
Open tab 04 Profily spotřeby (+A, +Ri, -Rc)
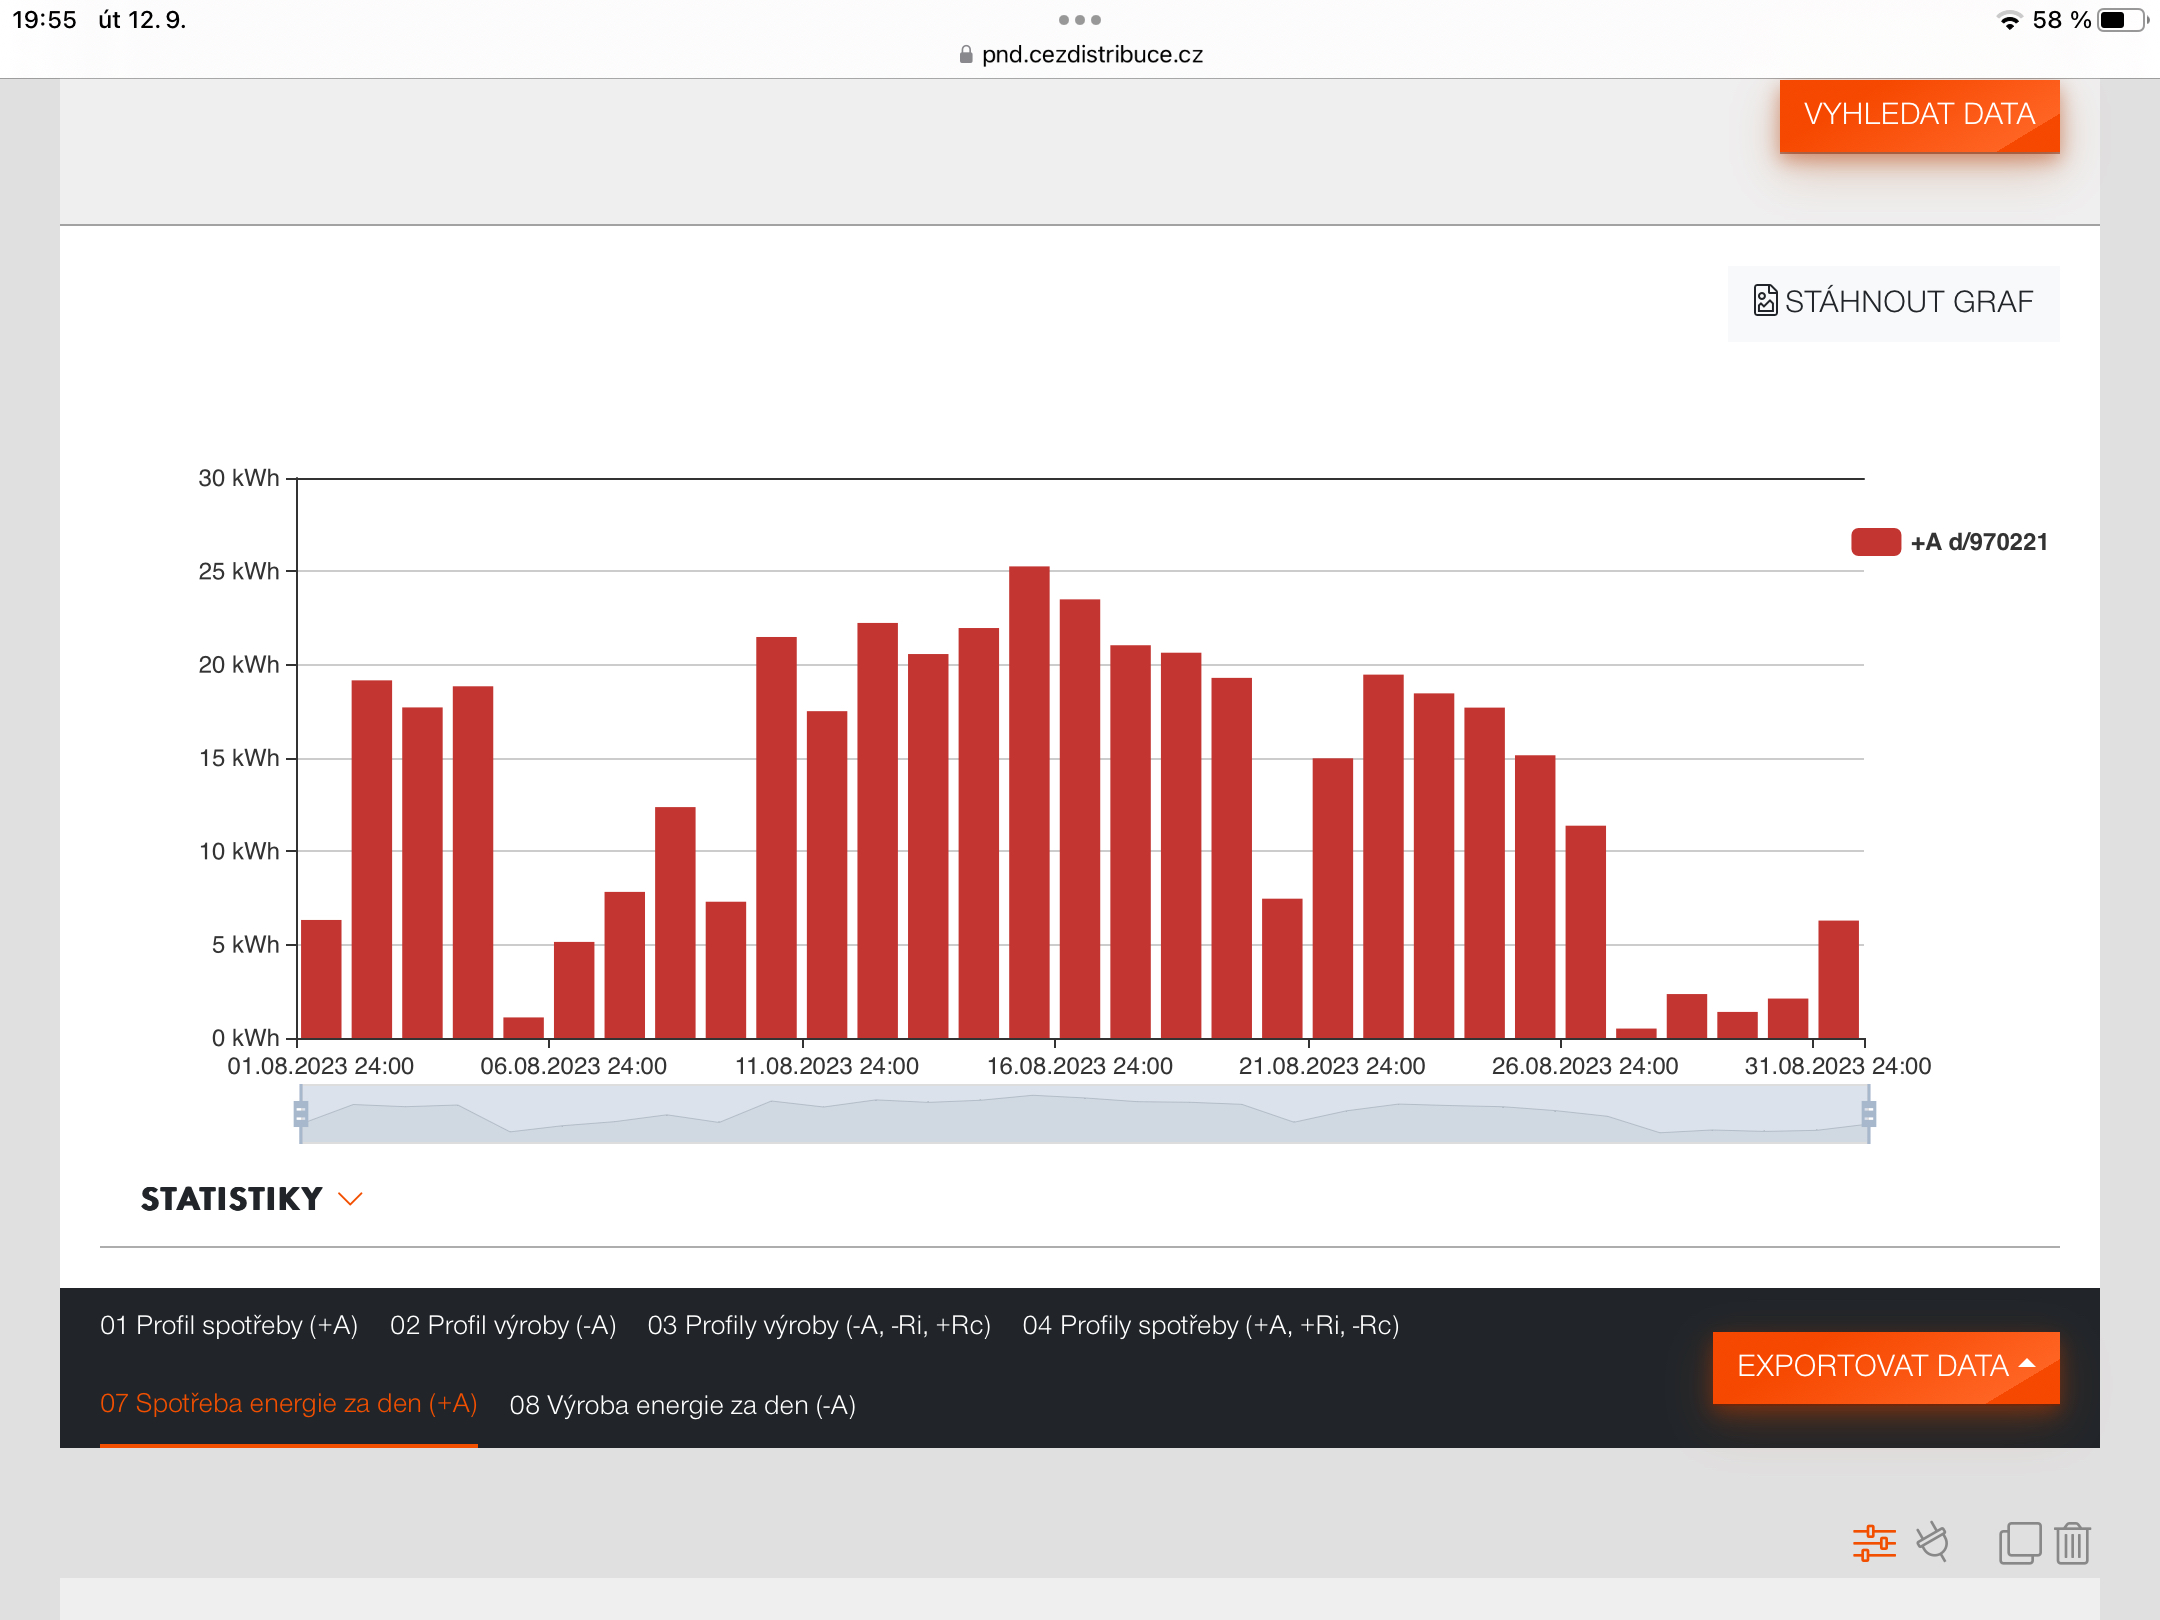coord(1211,1325)
